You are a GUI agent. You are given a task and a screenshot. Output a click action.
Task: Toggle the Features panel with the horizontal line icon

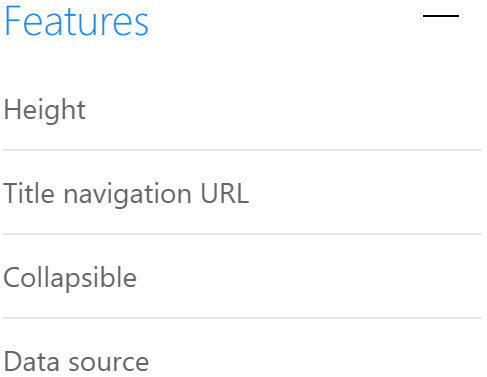tap(441, 16)
